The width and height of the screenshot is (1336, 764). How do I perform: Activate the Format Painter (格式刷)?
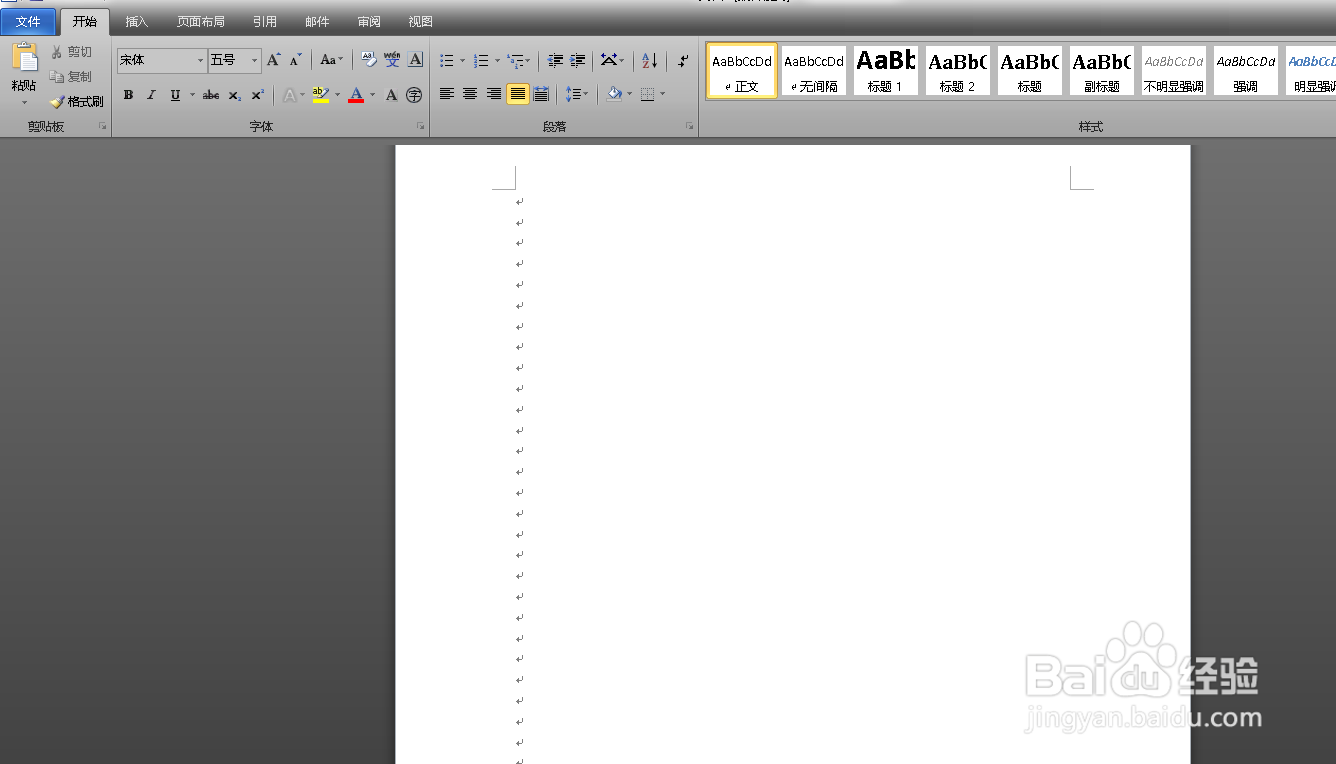(x=77, y=102)
